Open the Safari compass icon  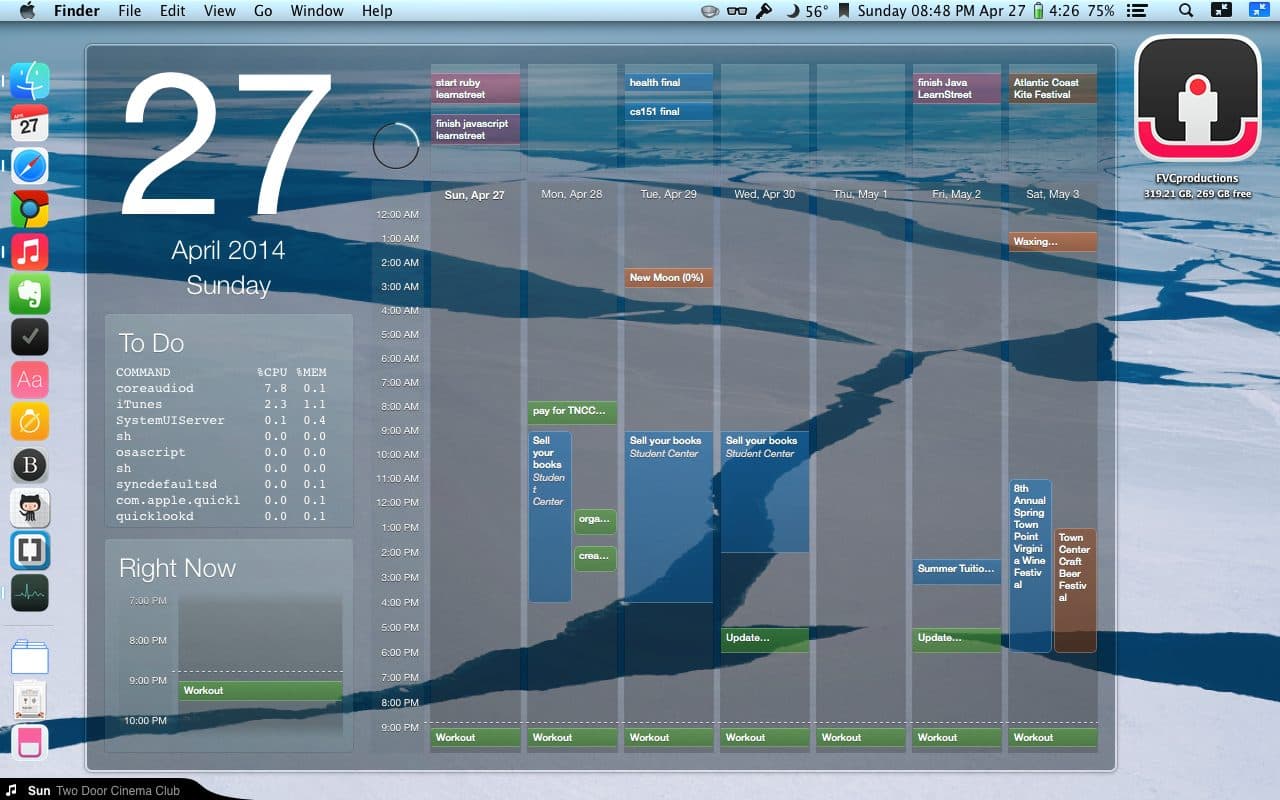point(30,167)
